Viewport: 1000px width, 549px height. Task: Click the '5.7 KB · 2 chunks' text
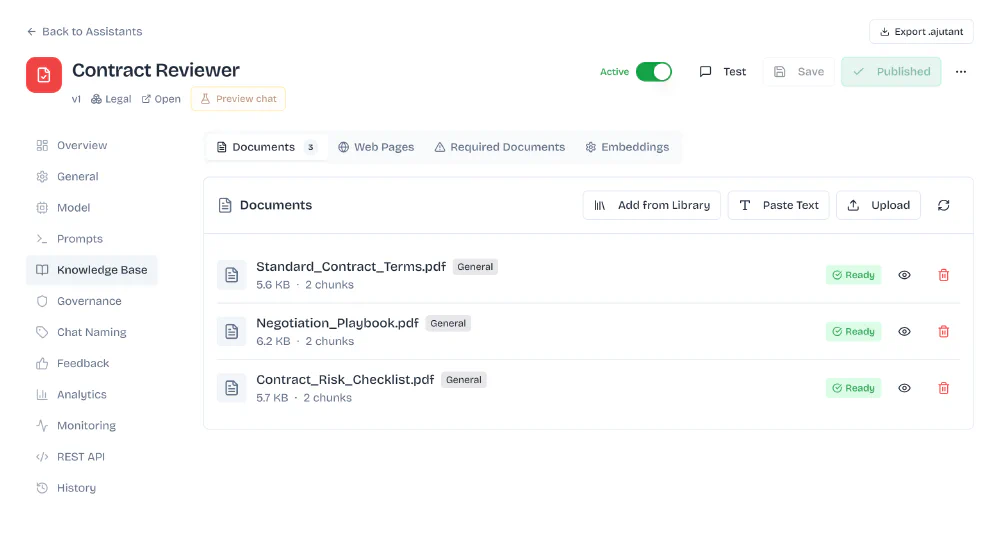tap(304, 398)
